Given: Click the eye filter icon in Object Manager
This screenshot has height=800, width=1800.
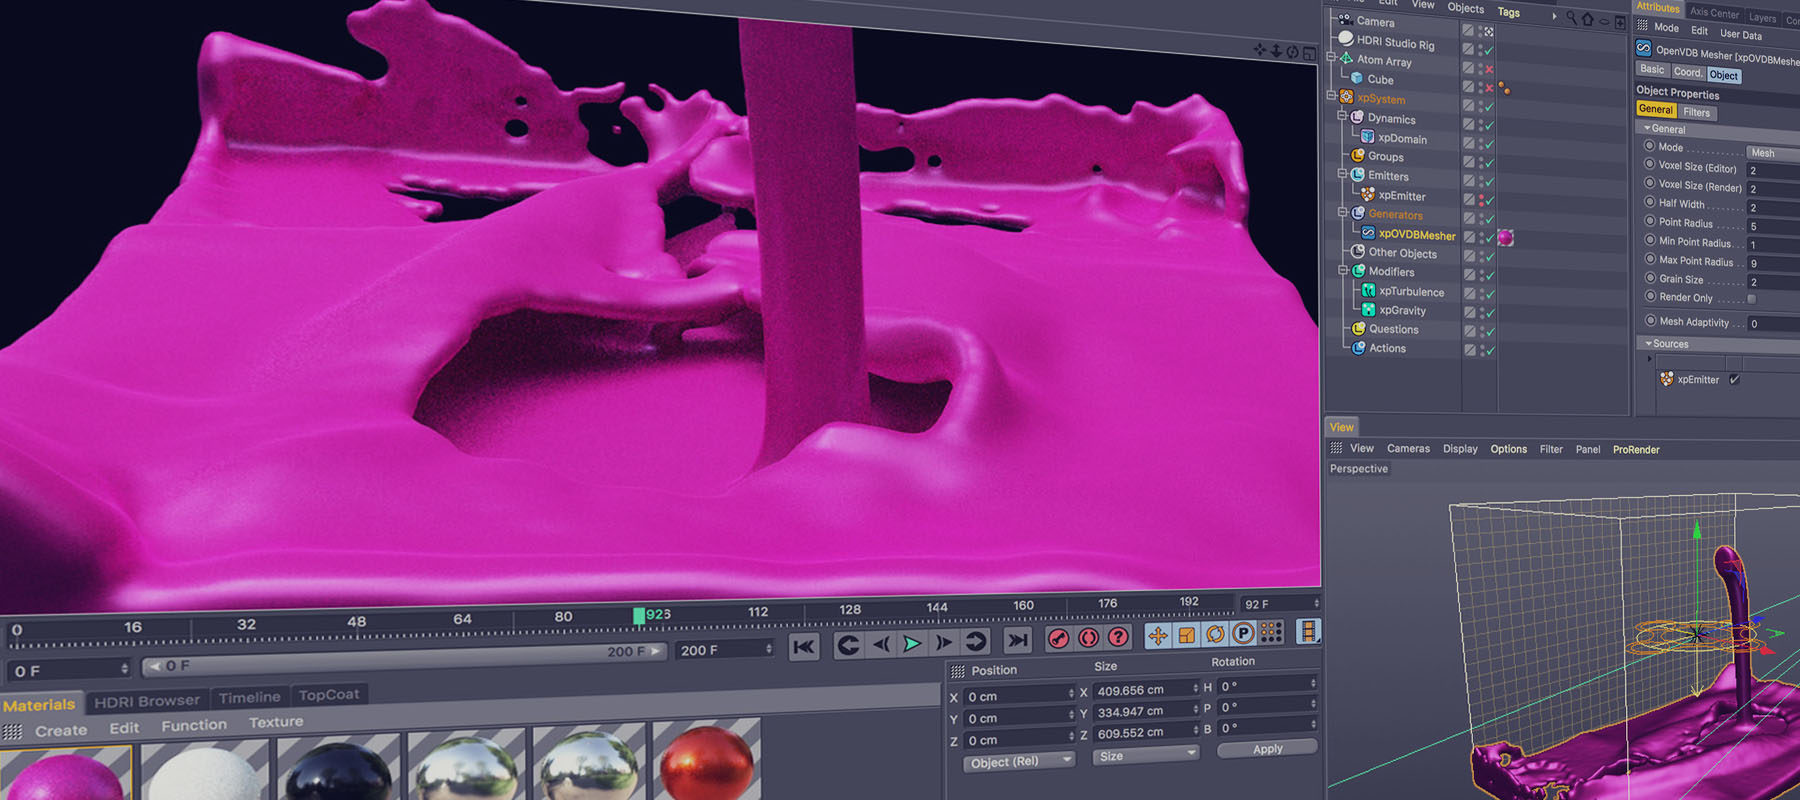Looking at the screenshot, I should pyautogui.click(x=1604, y=21).
